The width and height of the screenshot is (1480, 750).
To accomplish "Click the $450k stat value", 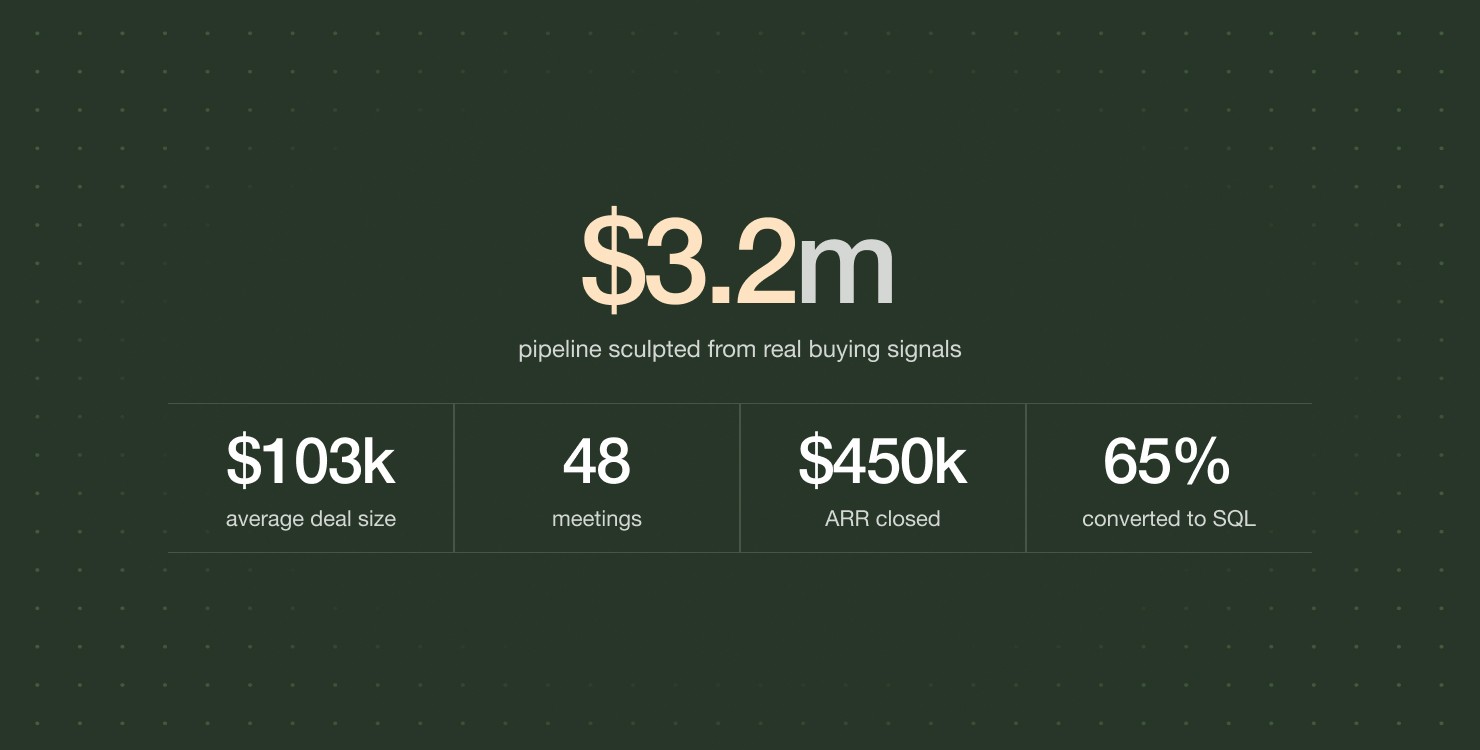I will click(883, 461).
